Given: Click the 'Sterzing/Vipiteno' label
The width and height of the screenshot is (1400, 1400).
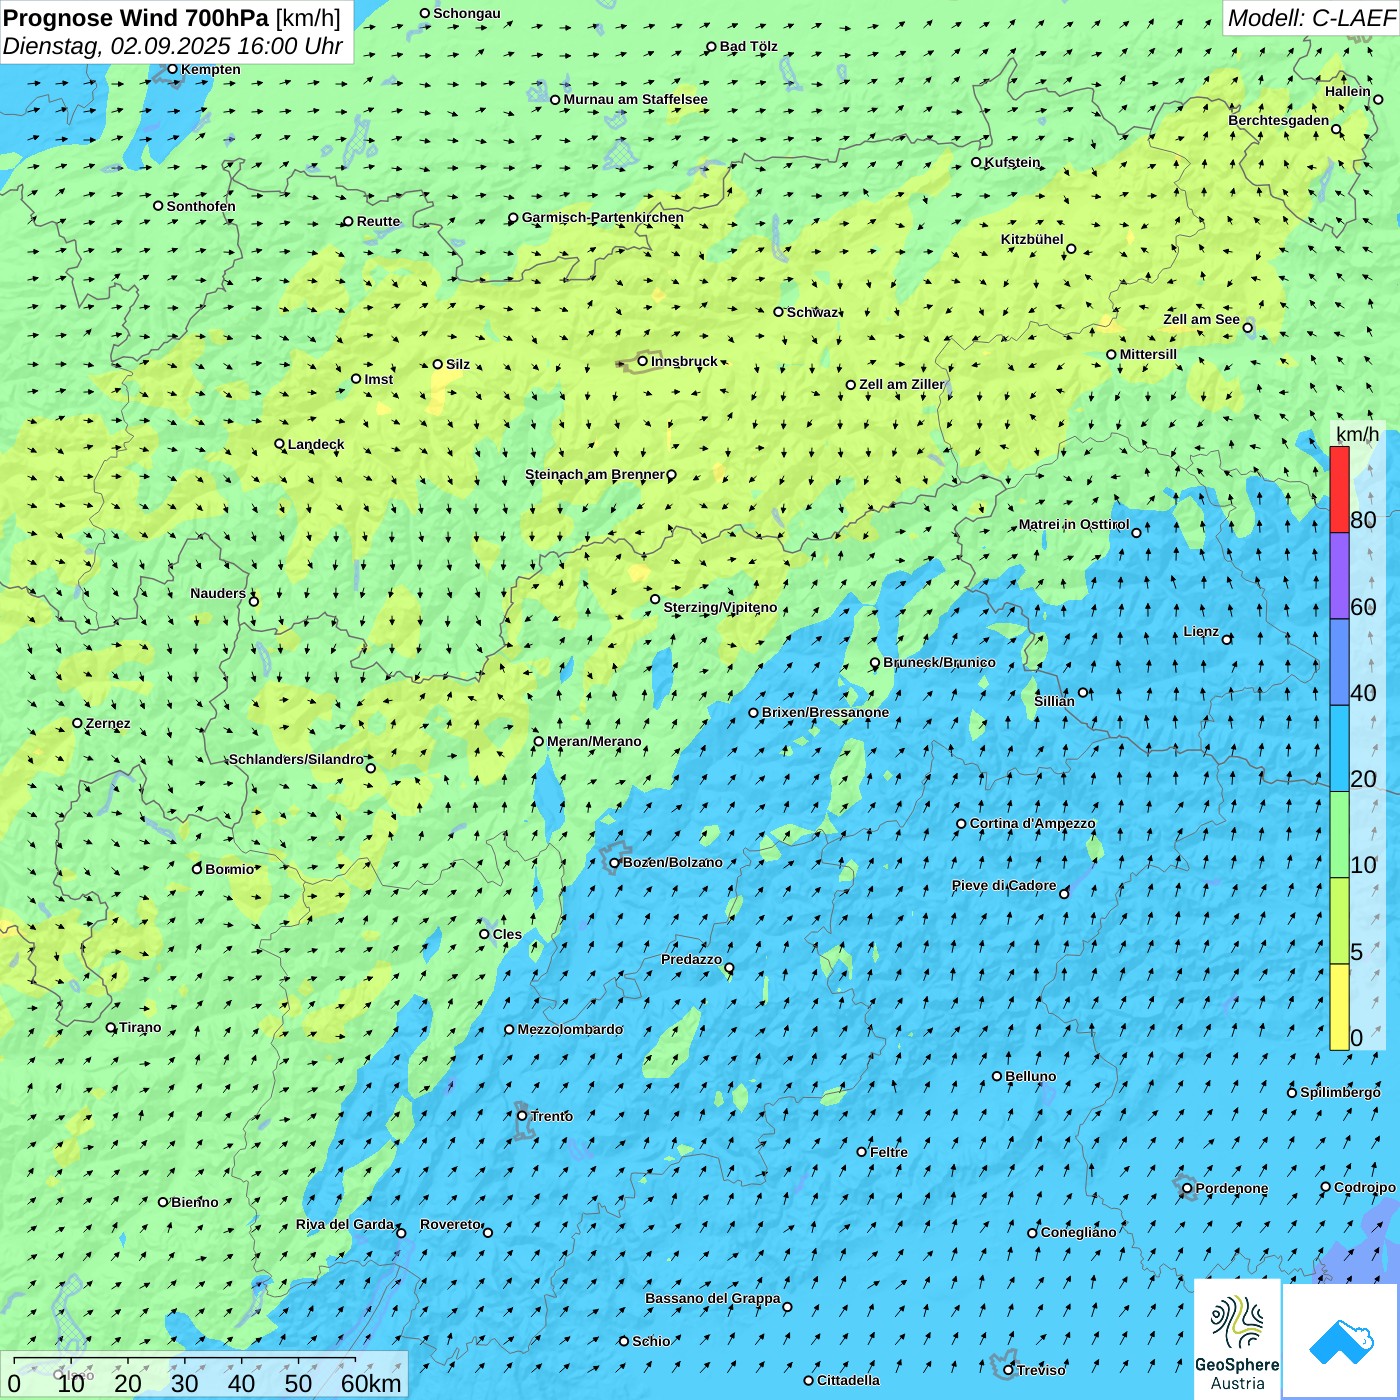Looking at the screenshot, I should pos(720,607).
